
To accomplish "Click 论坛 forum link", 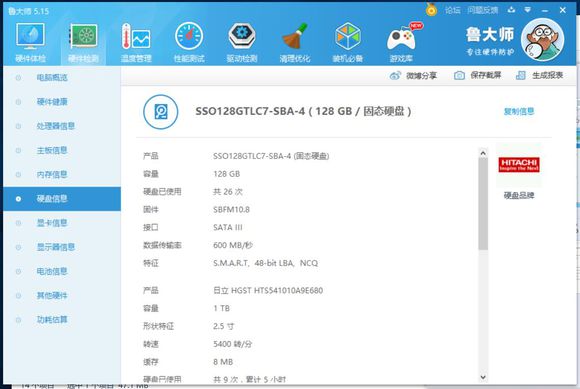I will coord(453,10).
